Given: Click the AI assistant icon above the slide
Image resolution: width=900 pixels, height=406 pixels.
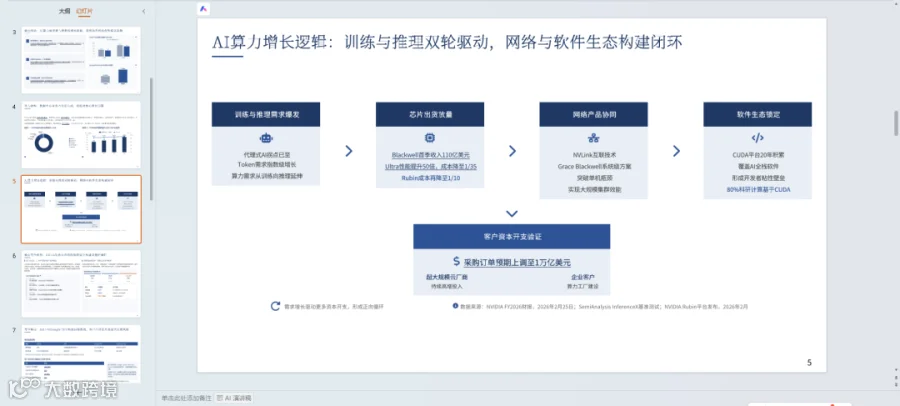Looking at the screenshot, I should (204, 9).
